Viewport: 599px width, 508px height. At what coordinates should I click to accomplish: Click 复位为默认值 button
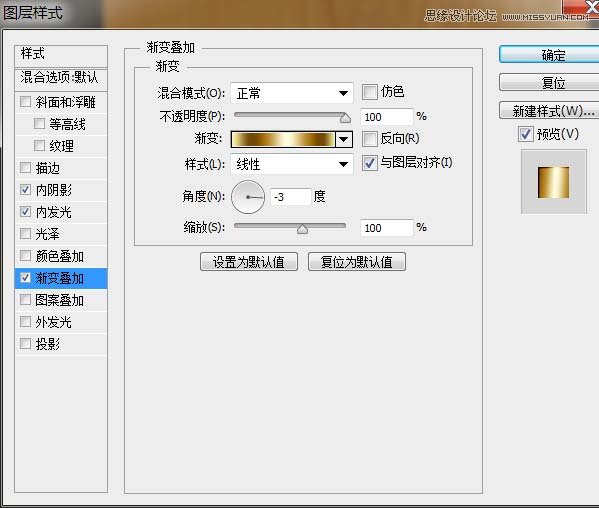pyautogui.click(x=357, y=262)
